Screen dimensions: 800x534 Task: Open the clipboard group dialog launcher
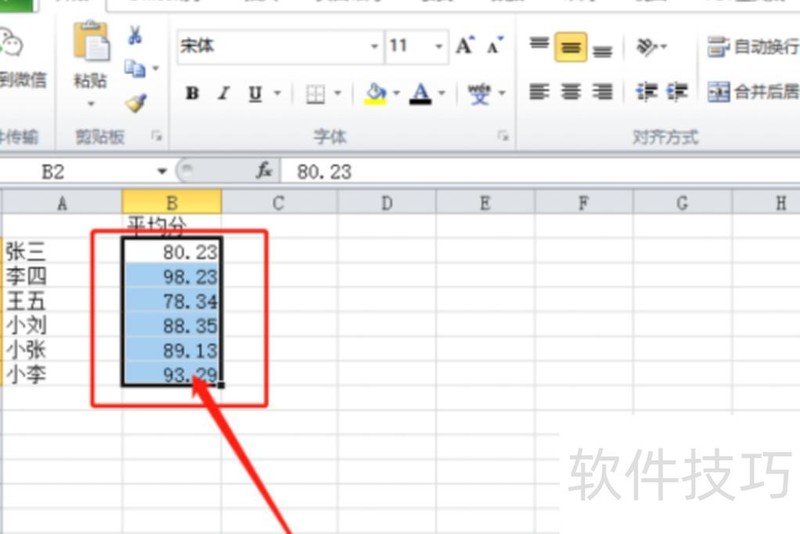[x=157, y=136]
